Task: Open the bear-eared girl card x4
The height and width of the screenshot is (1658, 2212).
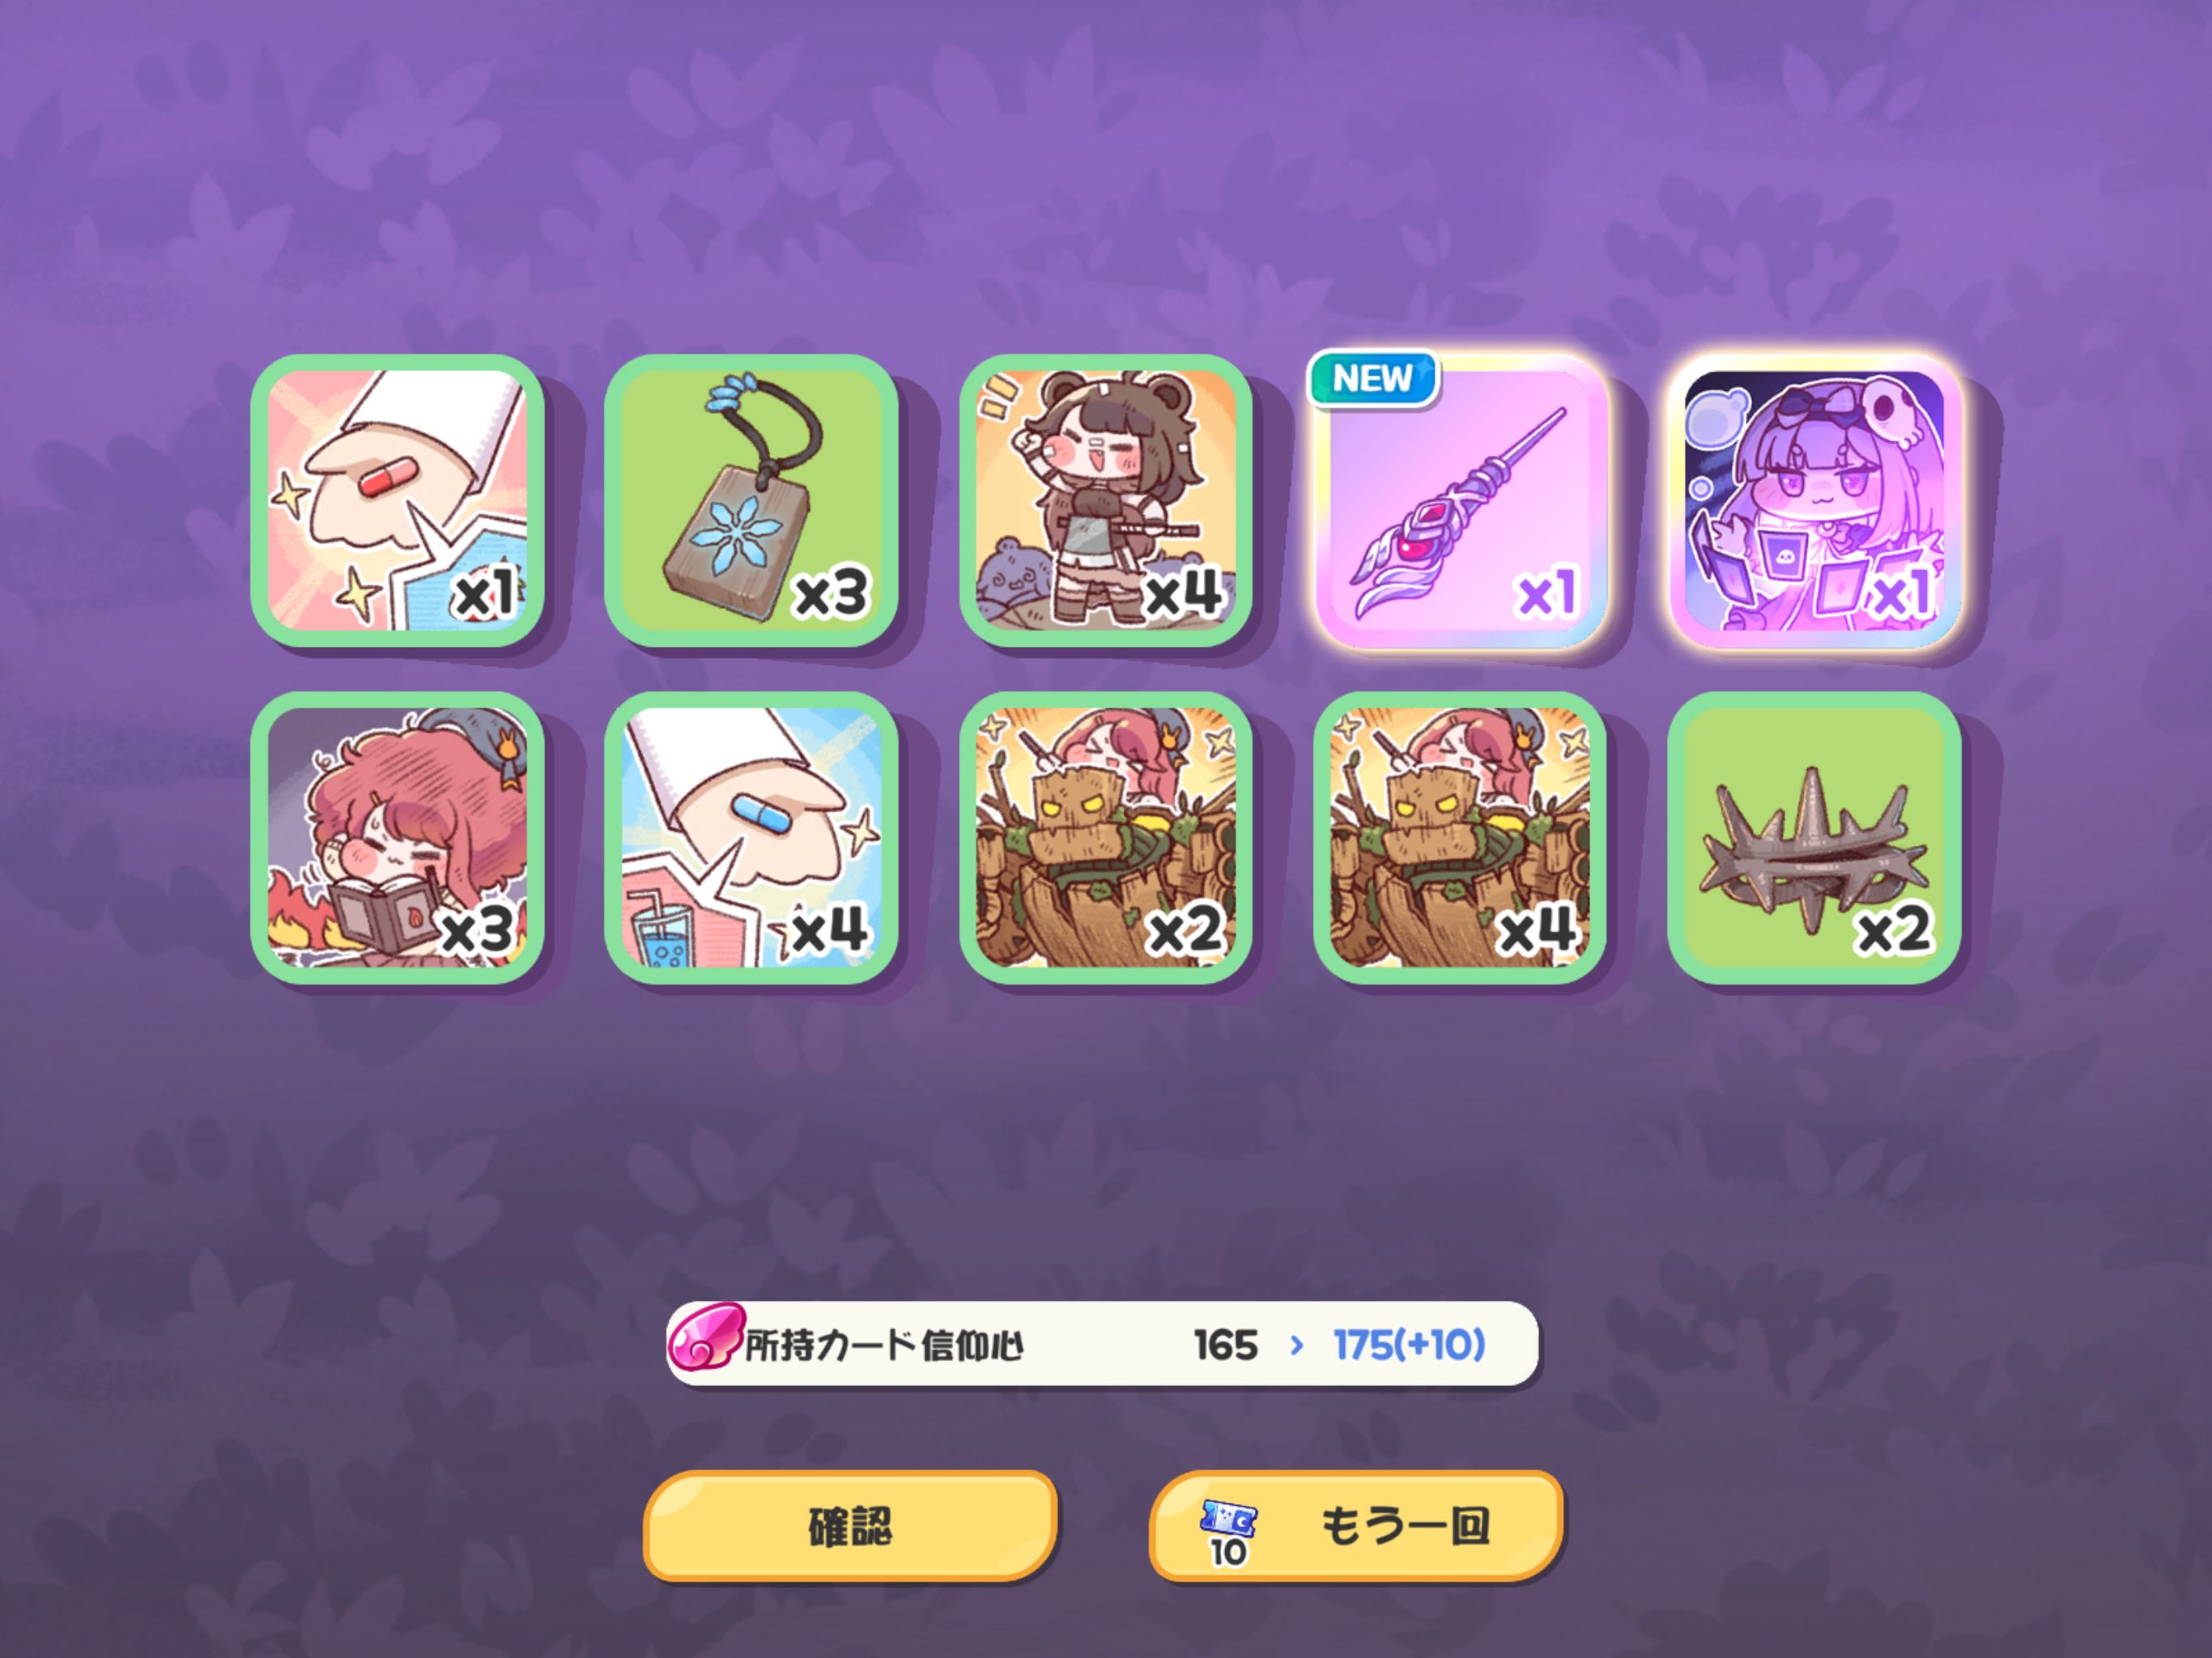Action: pos(1106,500)
